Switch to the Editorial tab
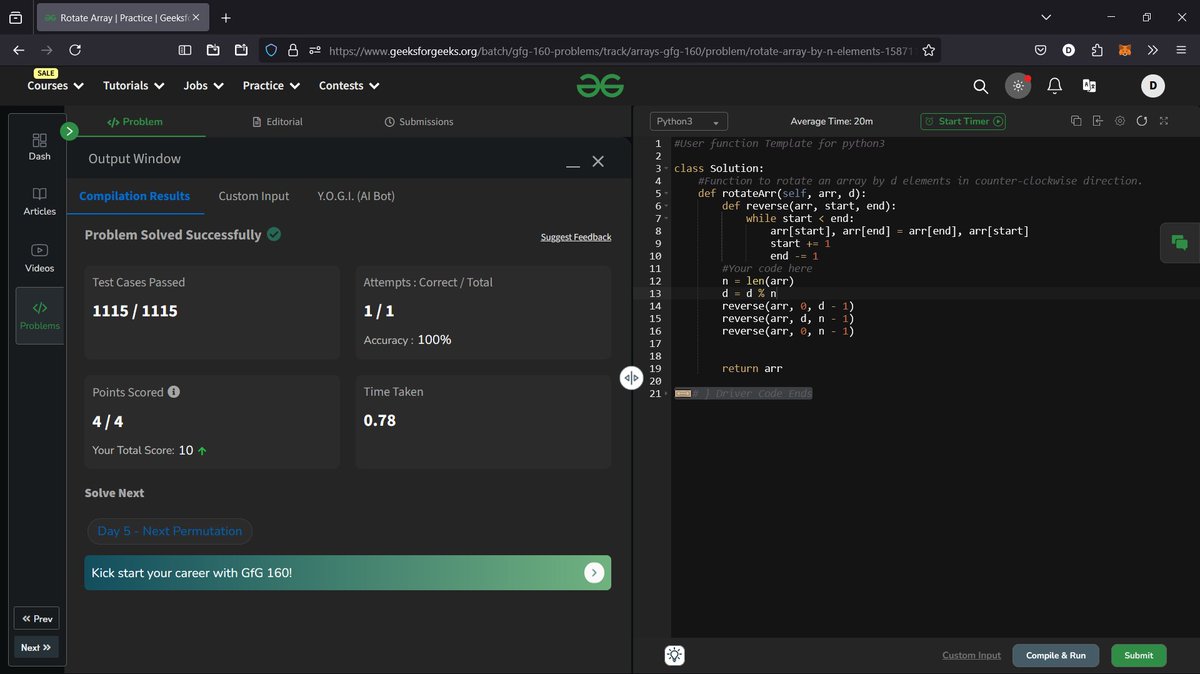 (278, 122)
